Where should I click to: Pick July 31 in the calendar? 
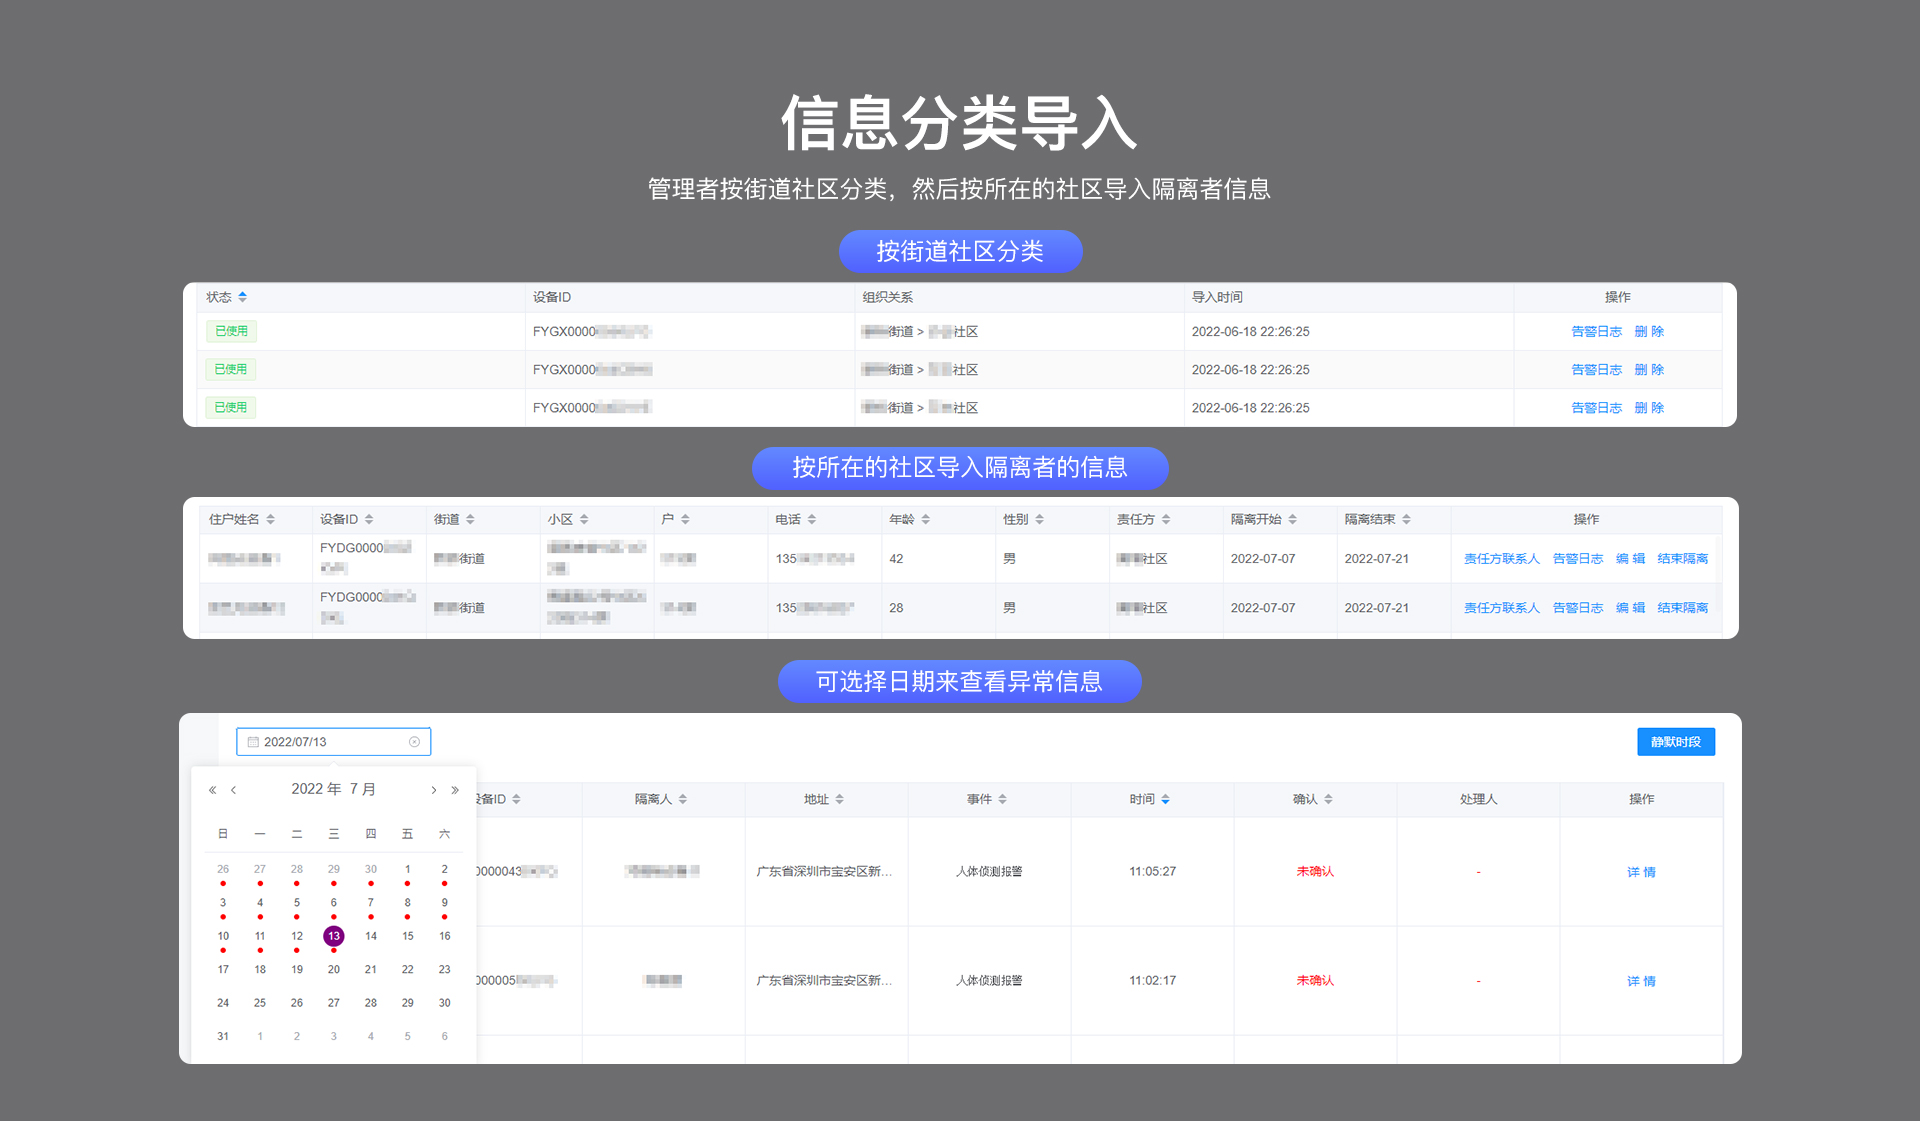coord(223,1036)
